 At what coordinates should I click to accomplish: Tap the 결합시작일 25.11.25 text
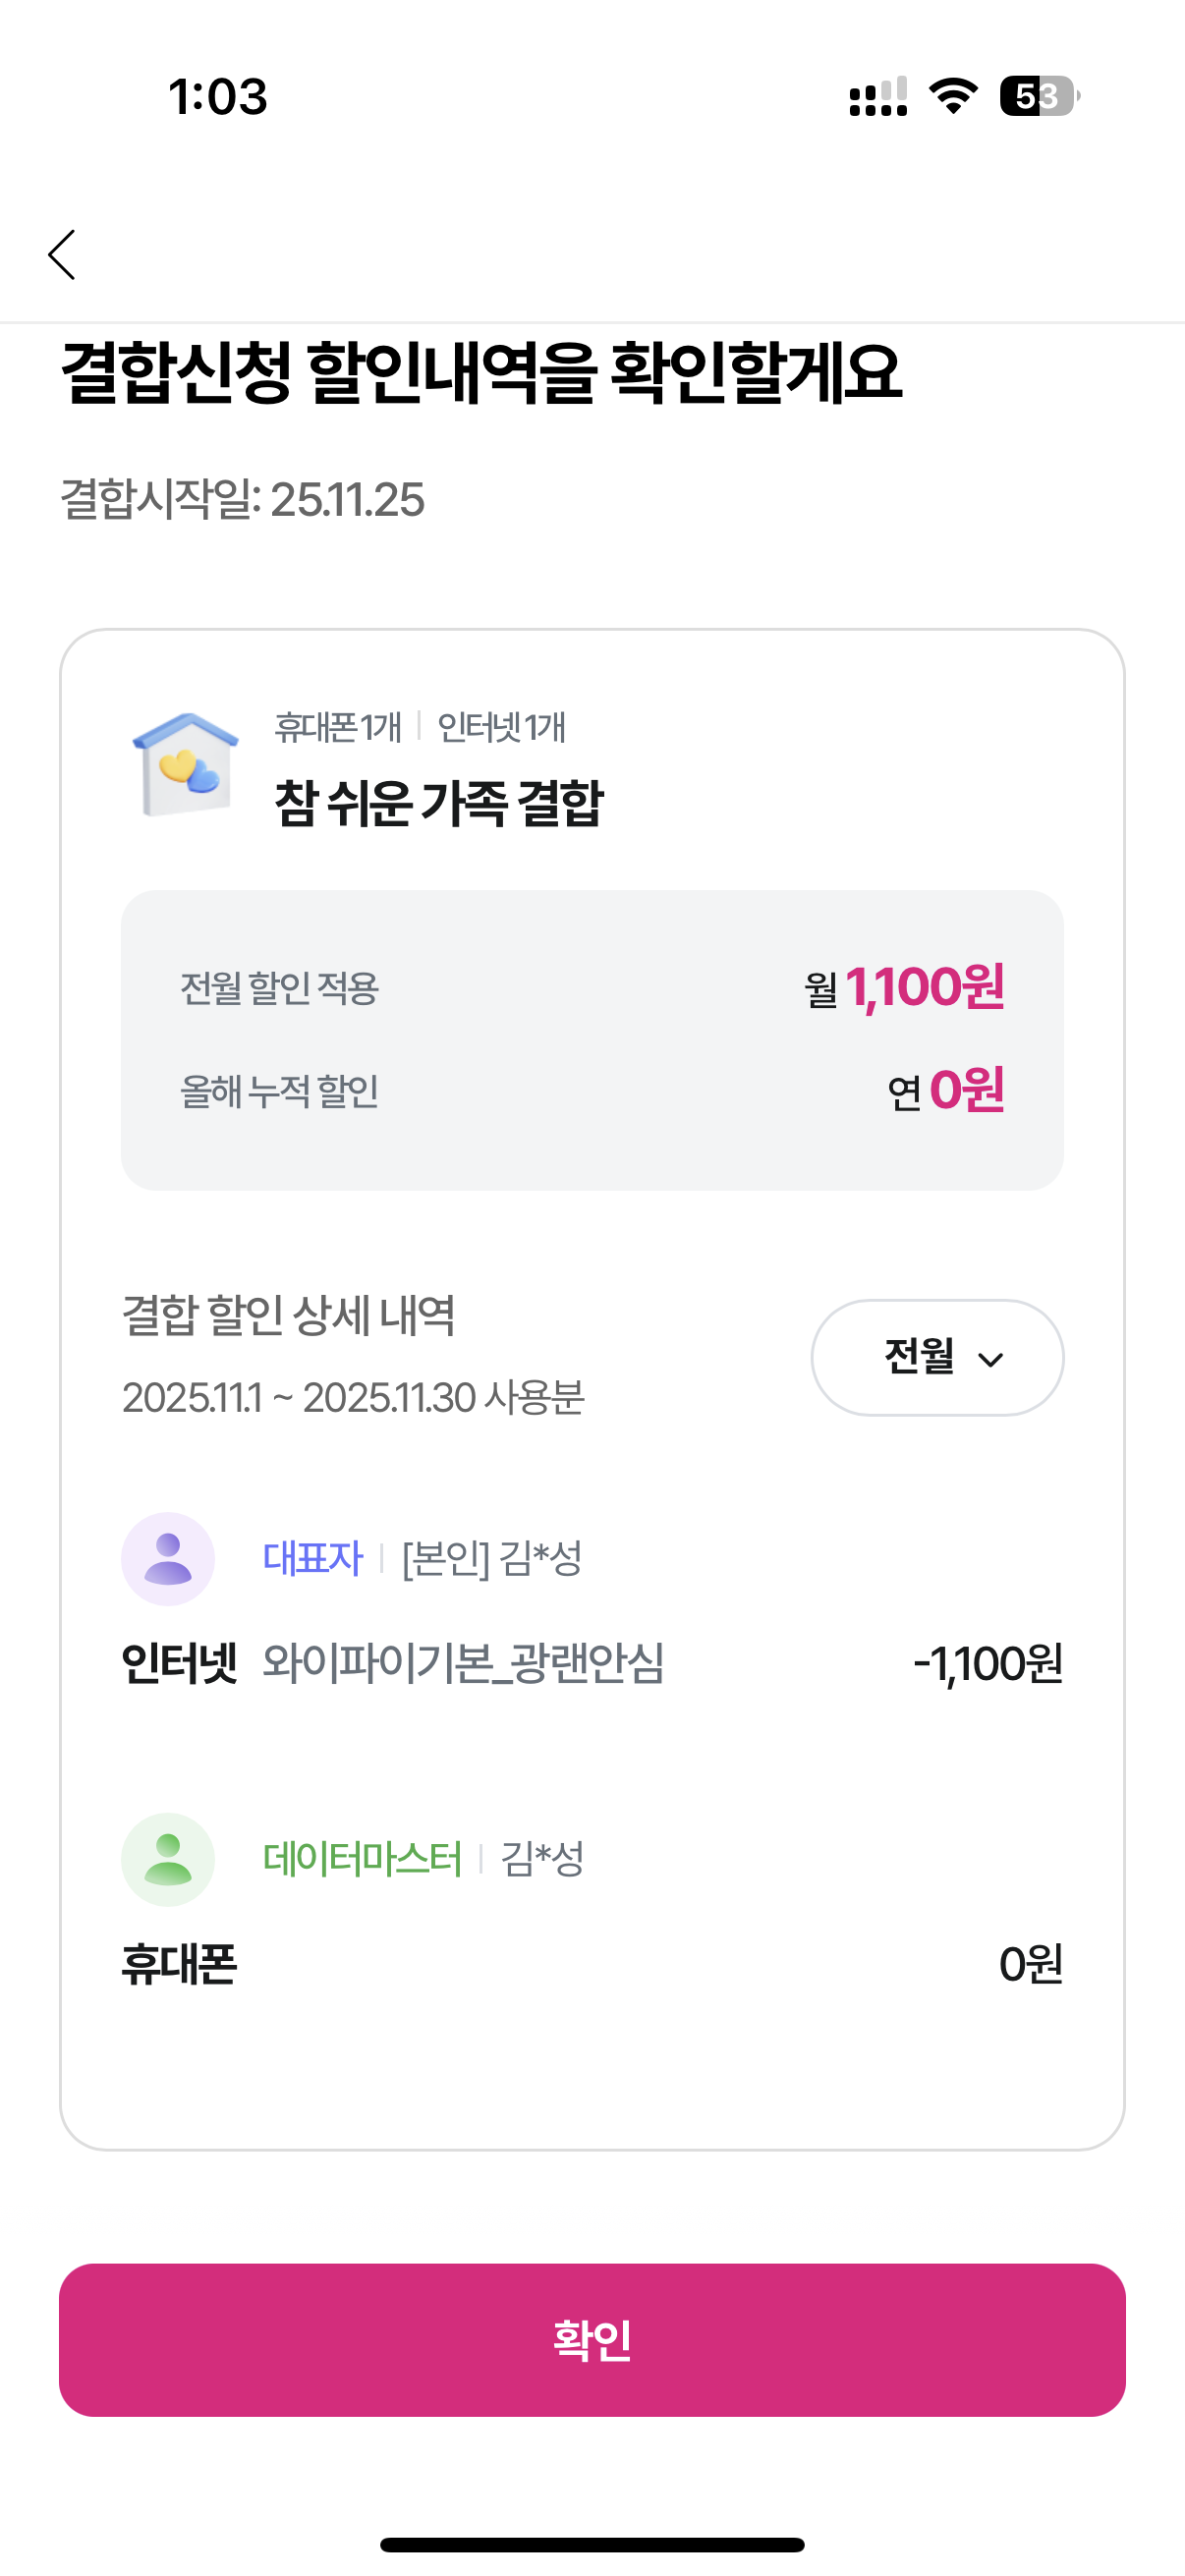point(243,499)
